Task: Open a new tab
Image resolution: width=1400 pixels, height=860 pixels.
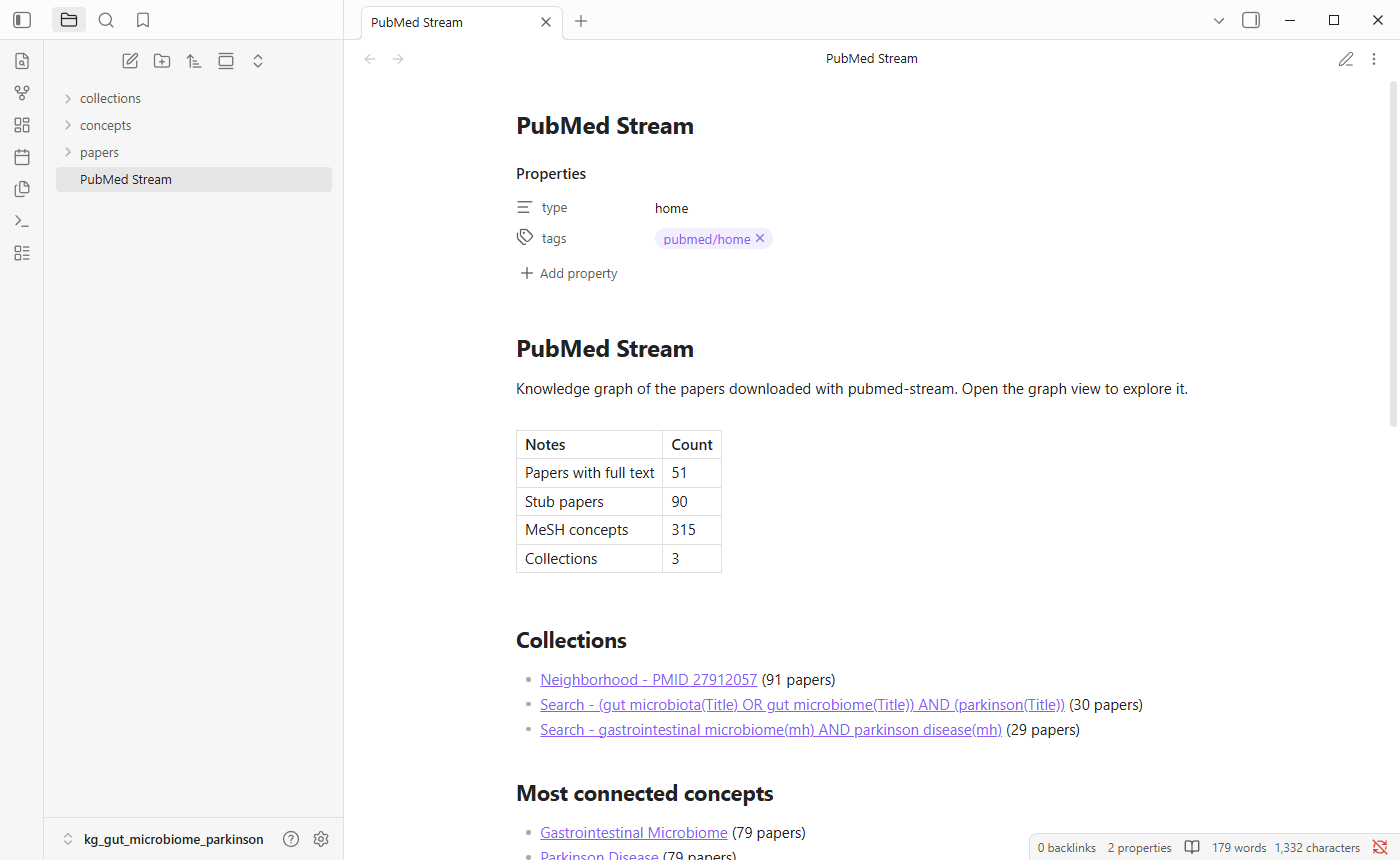Action: [x=581, y=21]
